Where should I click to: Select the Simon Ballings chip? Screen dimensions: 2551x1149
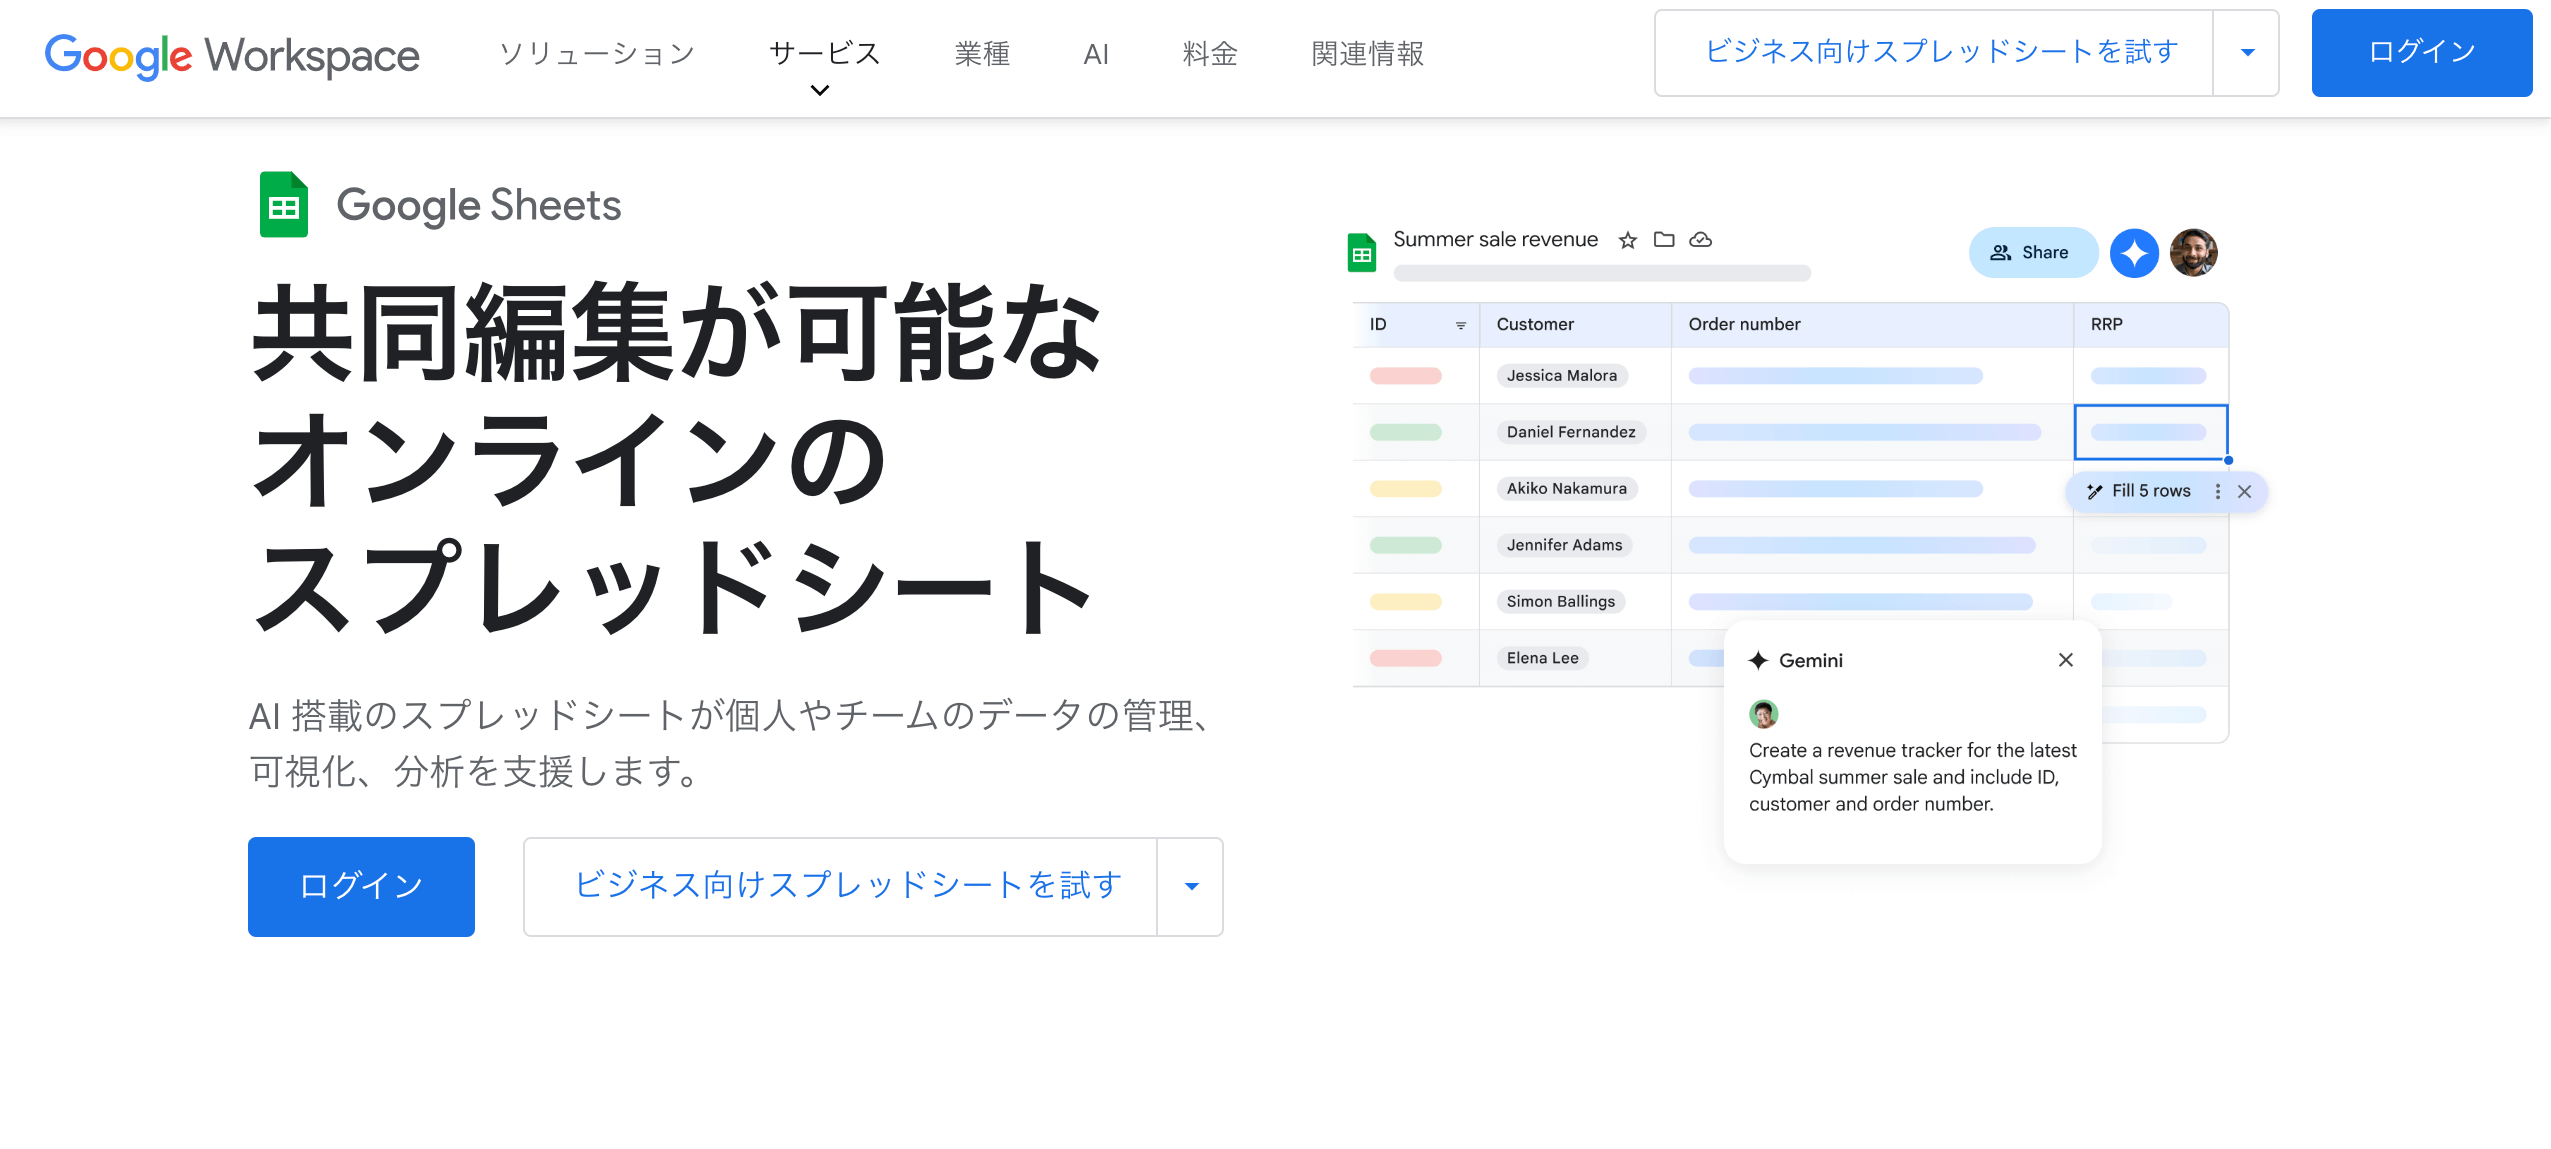[1561, 602]
